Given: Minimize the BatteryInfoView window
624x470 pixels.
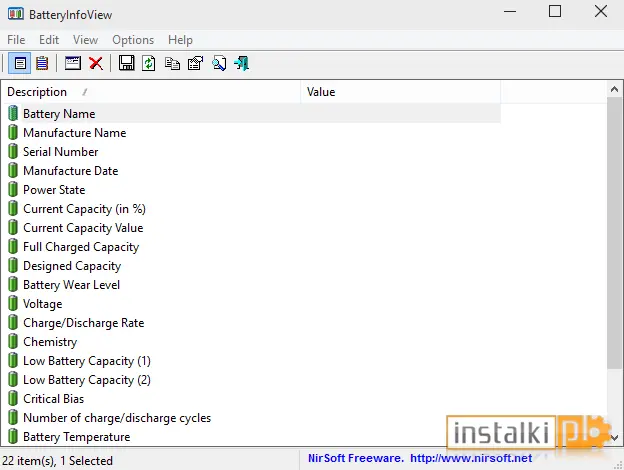Looking at the screenshot, I should 510,12.
